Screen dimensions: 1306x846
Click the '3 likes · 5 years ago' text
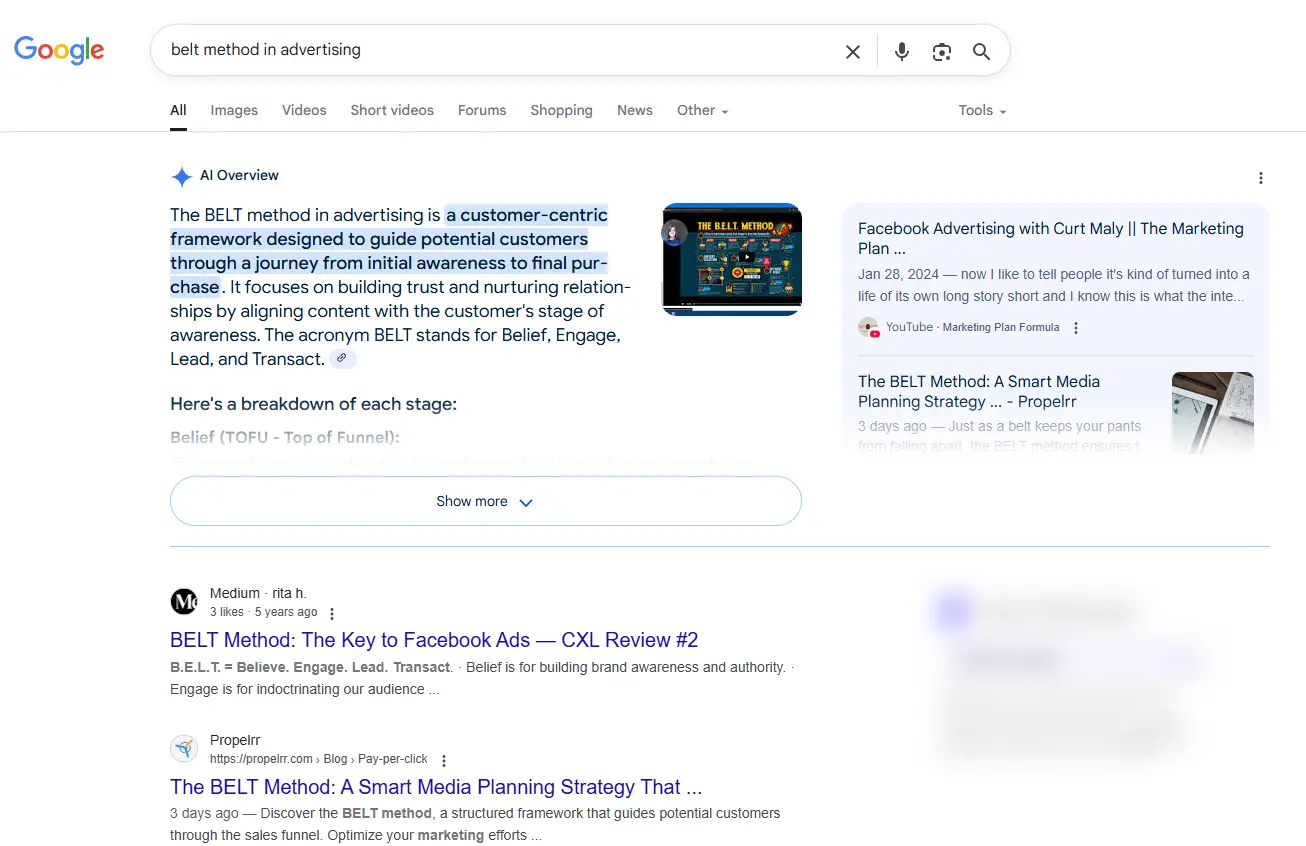pyautogui.click(x=263, y=612)
